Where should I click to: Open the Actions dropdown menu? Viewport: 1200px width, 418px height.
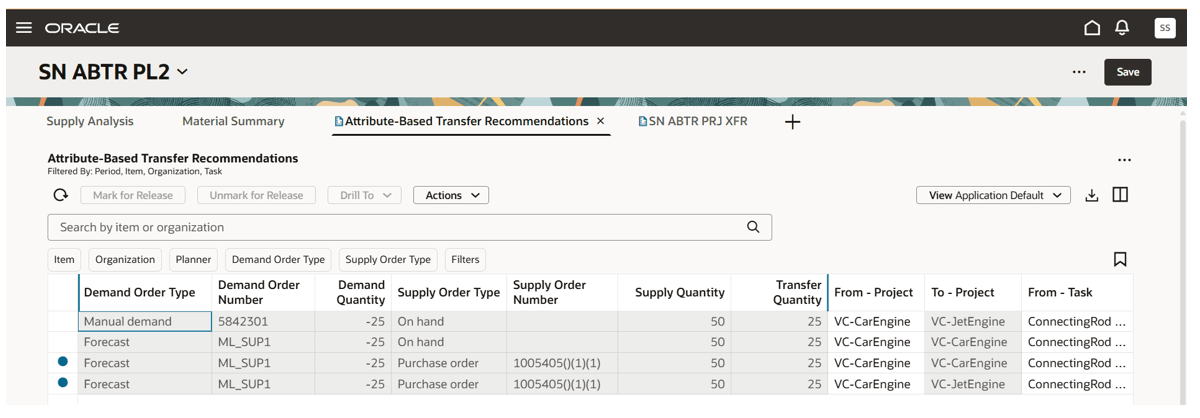pyautogui.click(x=451, y=195)
